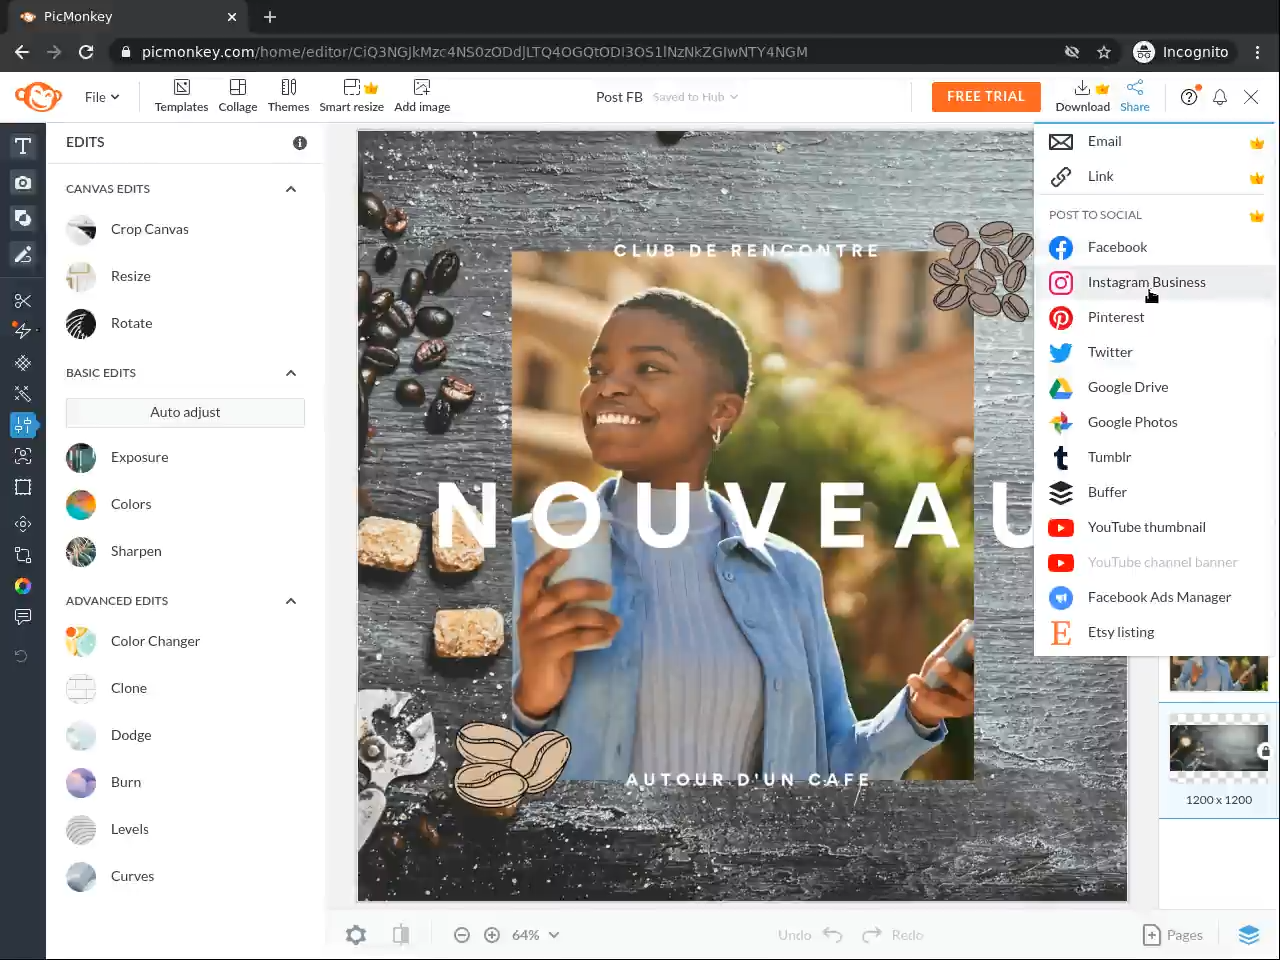The image size is (1280, 960).
Task: Share to Twitter
Action: 1155,352
